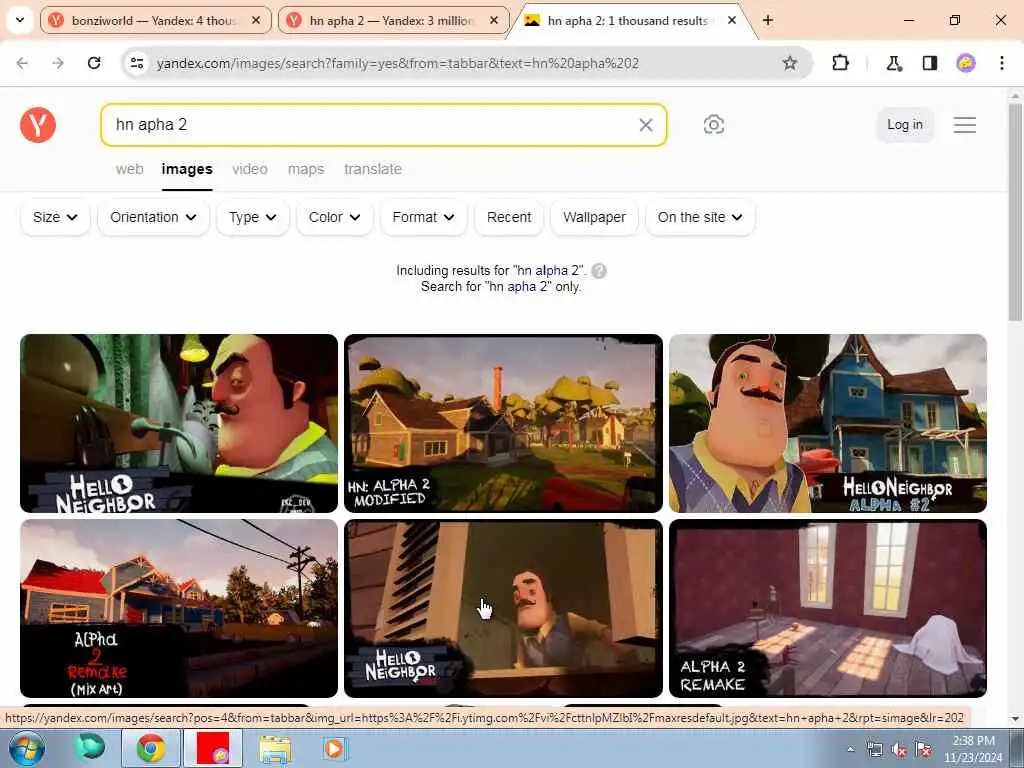Open the neighbor with faucet thumbnail
Screen dimensions: 1024x768
coord(179,423)
